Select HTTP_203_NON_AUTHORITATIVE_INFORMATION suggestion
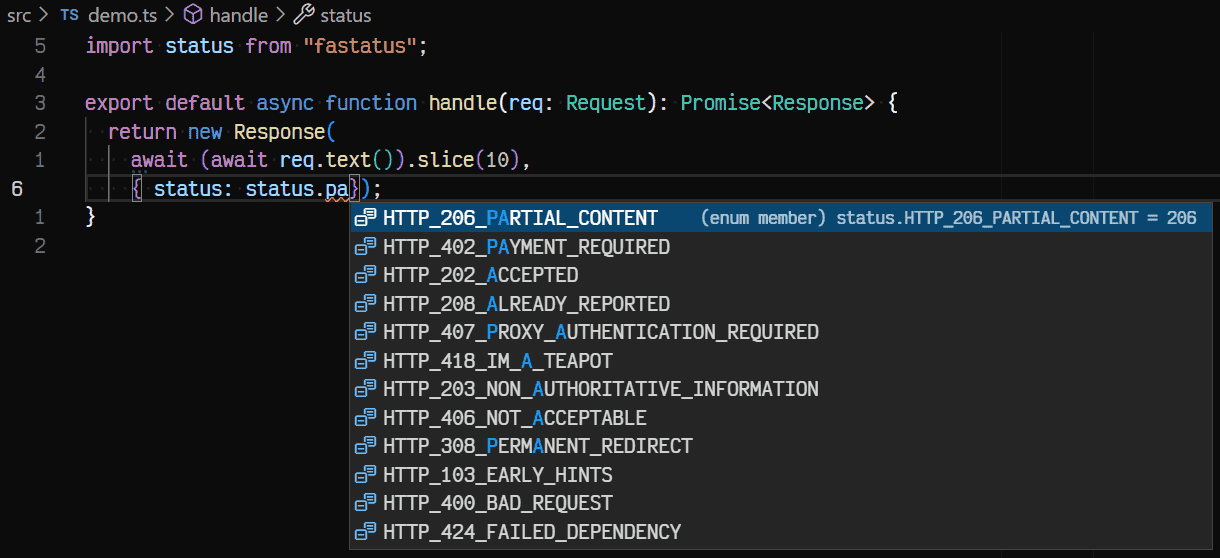The image size is (1220, 558). point(781,389)
